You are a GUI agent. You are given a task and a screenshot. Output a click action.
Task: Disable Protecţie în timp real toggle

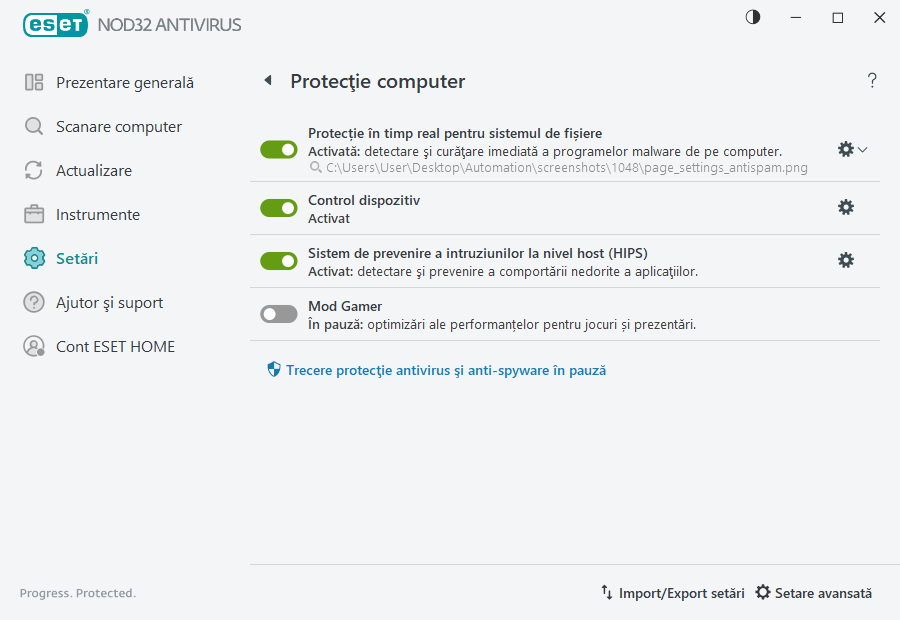(278, 149)
